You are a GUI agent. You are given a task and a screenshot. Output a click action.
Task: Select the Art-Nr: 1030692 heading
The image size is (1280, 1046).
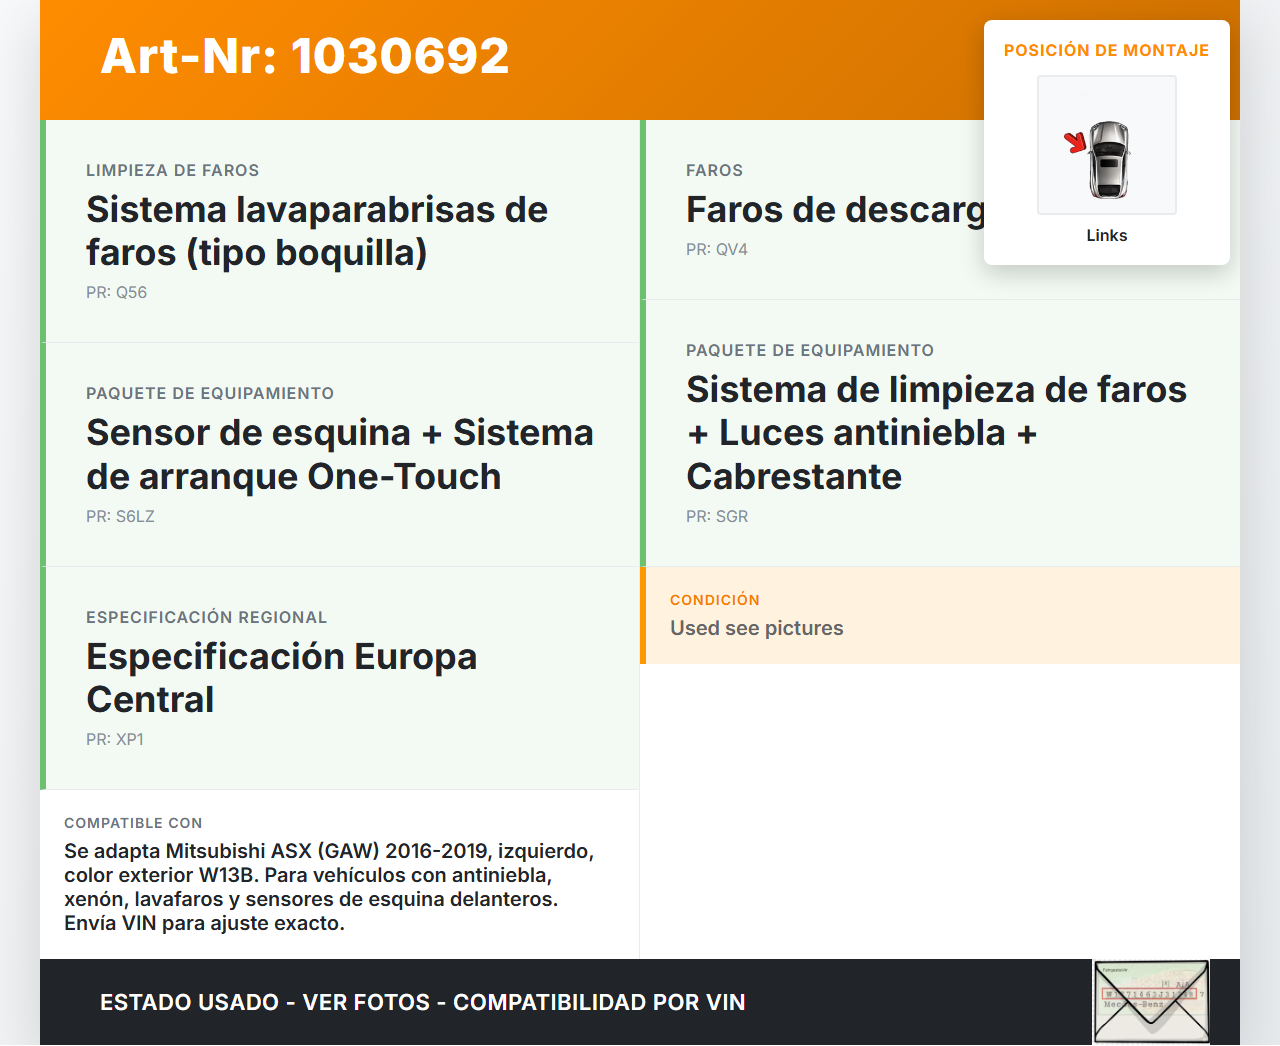point(305,56)
